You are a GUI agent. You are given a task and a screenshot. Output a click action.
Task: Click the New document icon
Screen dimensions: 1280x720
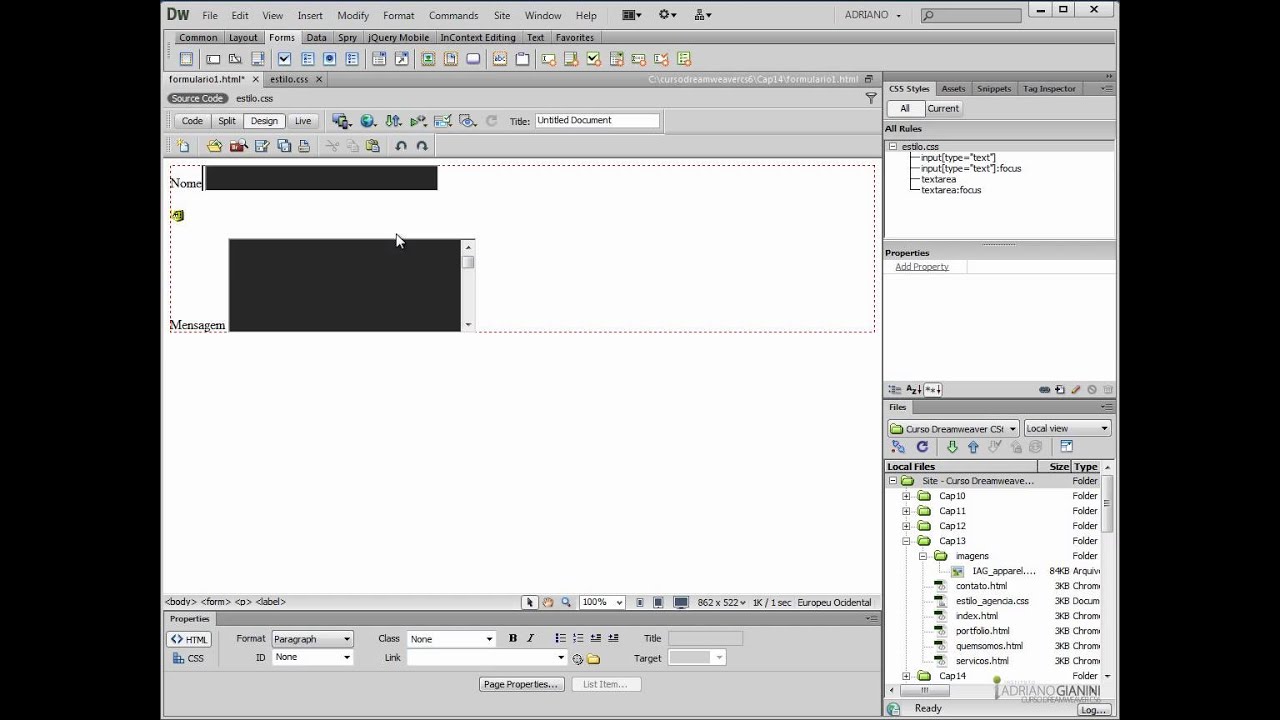click(183, 146)
